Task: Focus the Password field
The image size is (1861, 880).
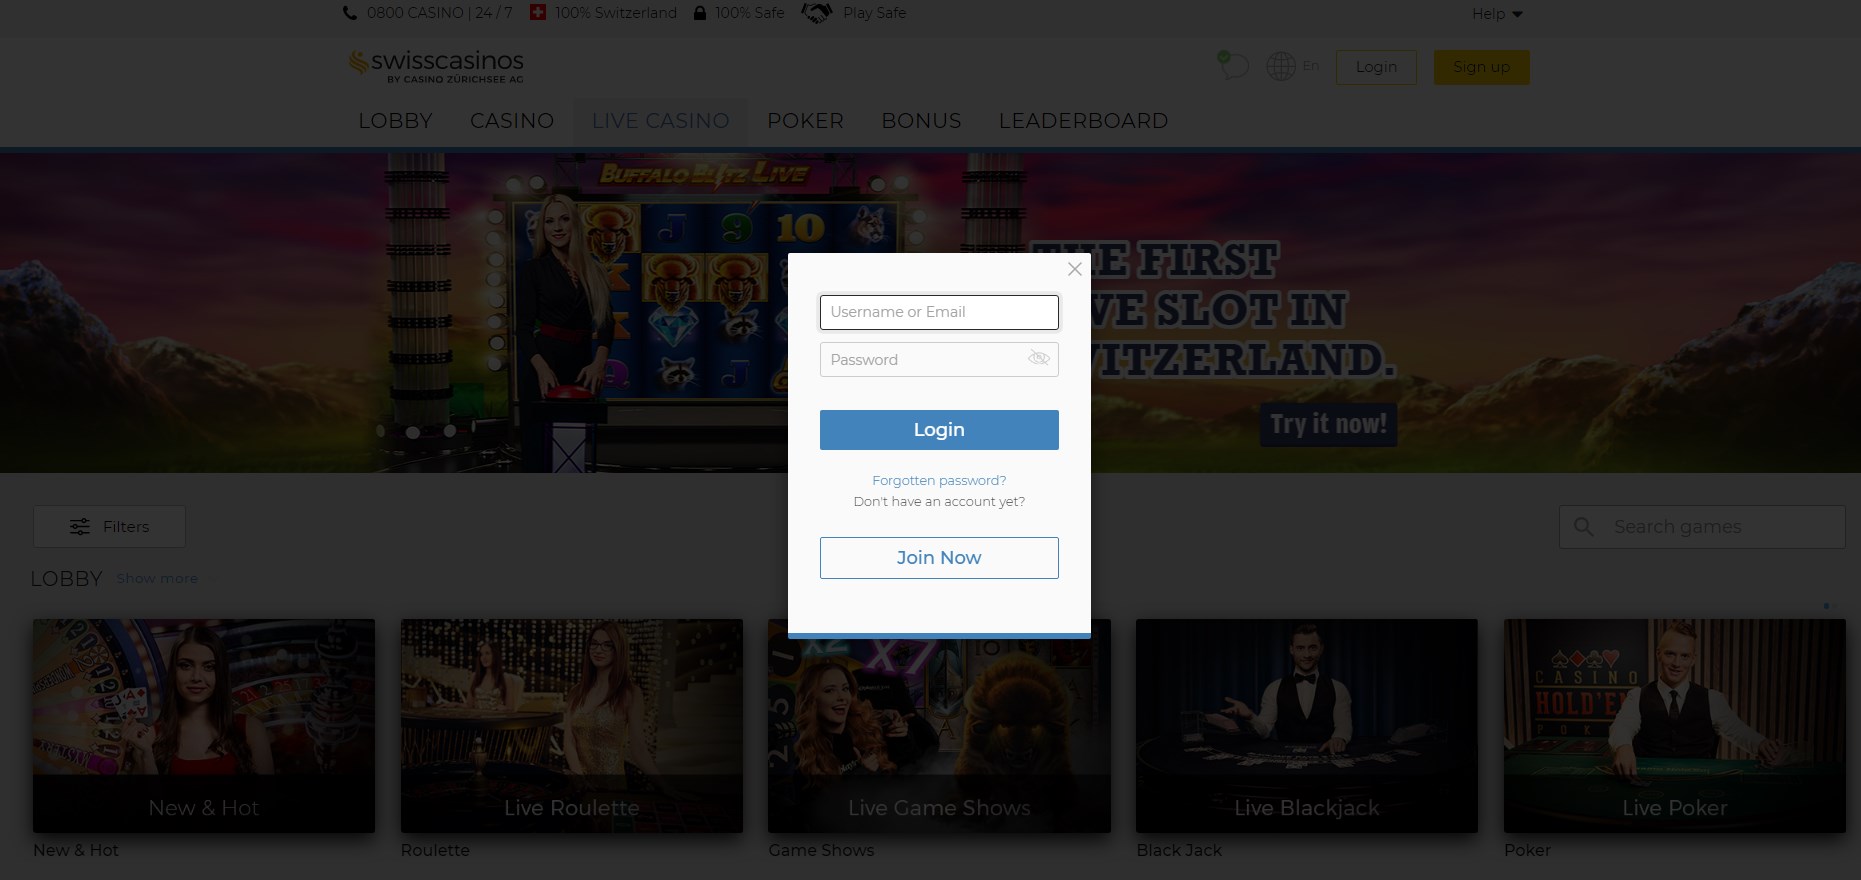Action: [939, 360]
